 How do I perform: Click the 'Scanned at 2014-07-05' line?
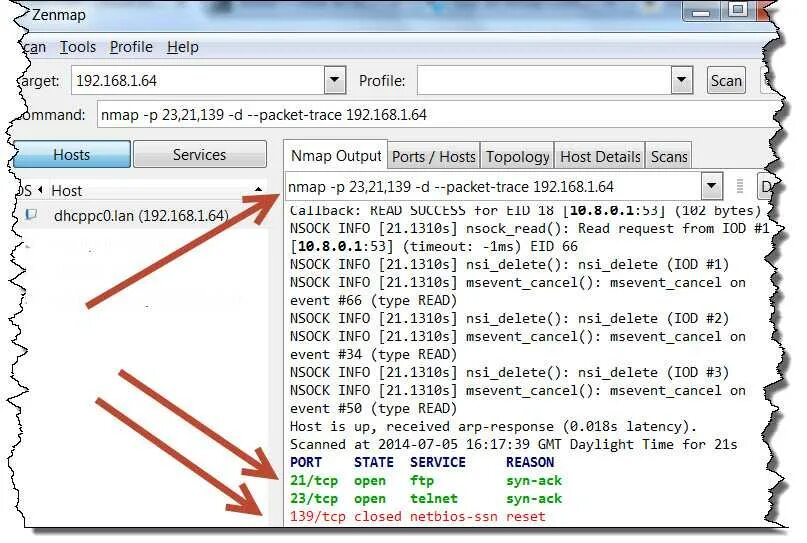click(x=514, y=445)
